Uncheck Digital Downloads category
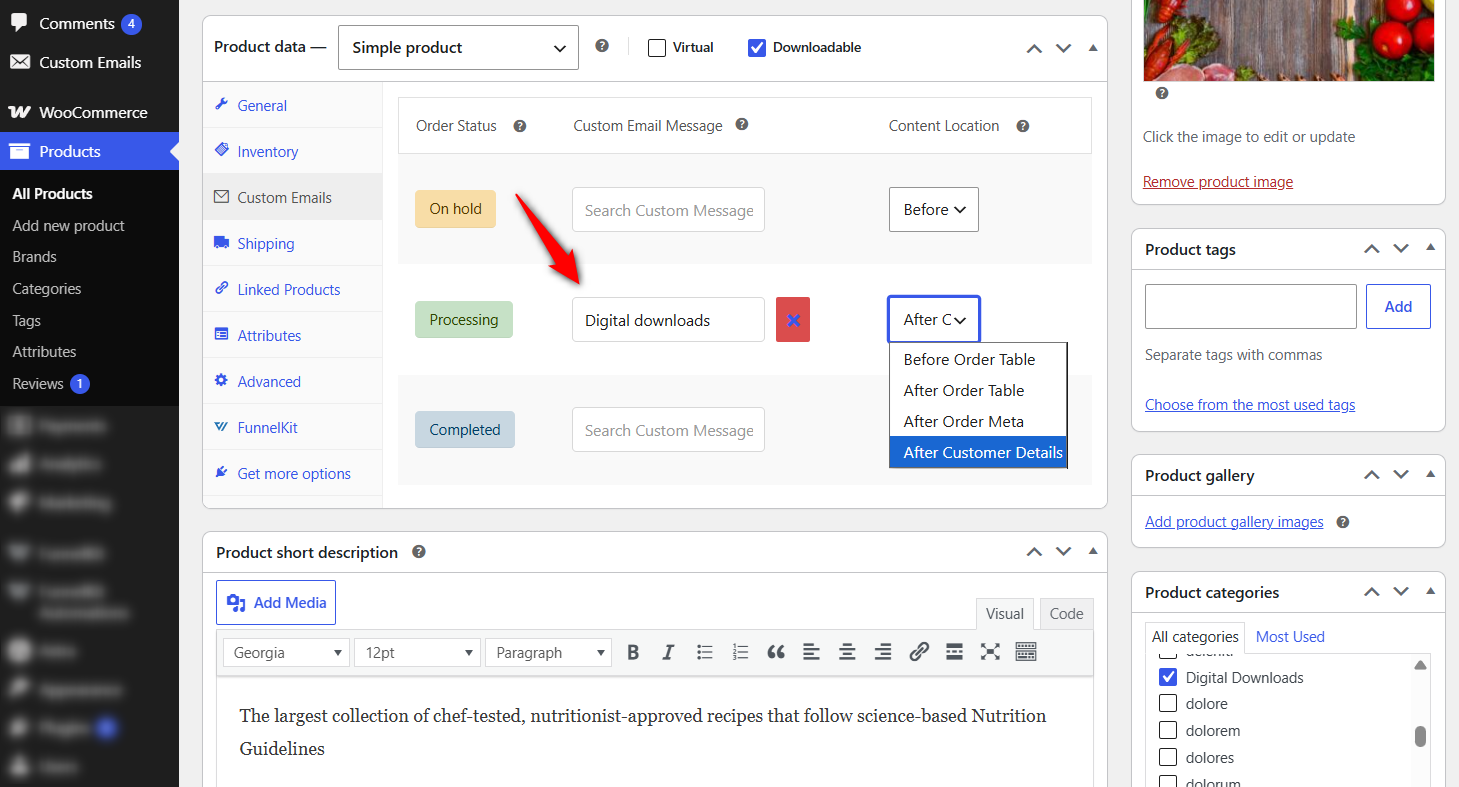 coord(1168,677)
